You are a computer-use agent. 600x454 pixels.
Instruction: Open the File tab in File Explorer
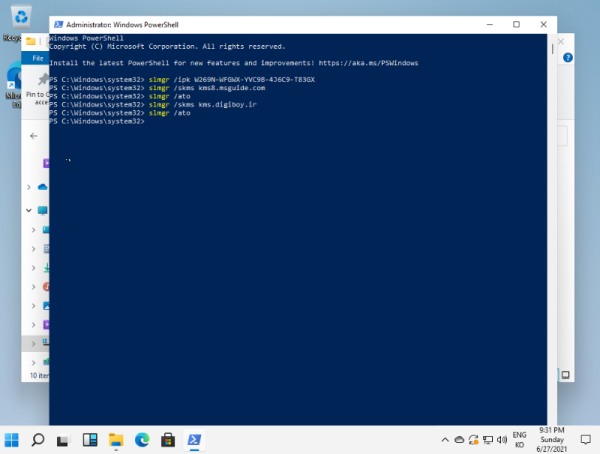[x=38, y=58]
